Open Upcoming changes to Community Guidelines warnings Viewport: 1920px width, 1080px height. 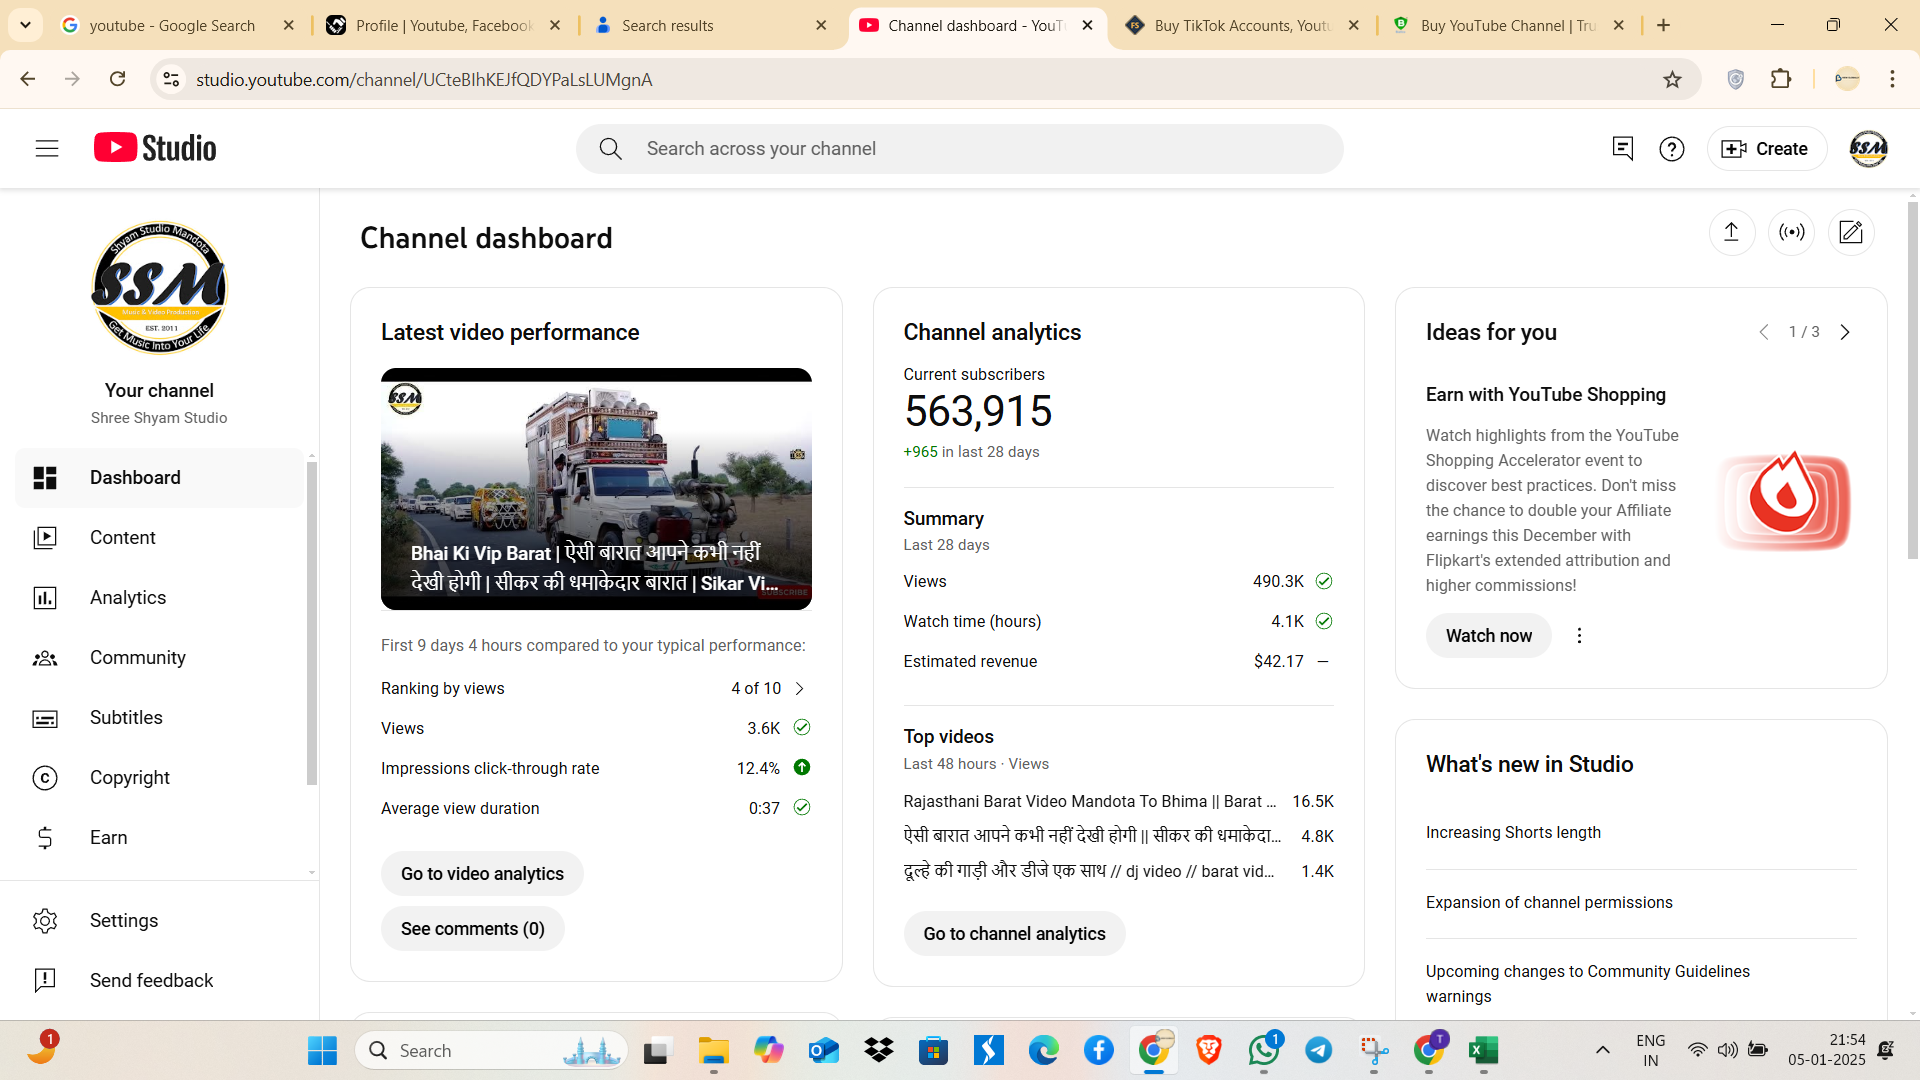1588,984
